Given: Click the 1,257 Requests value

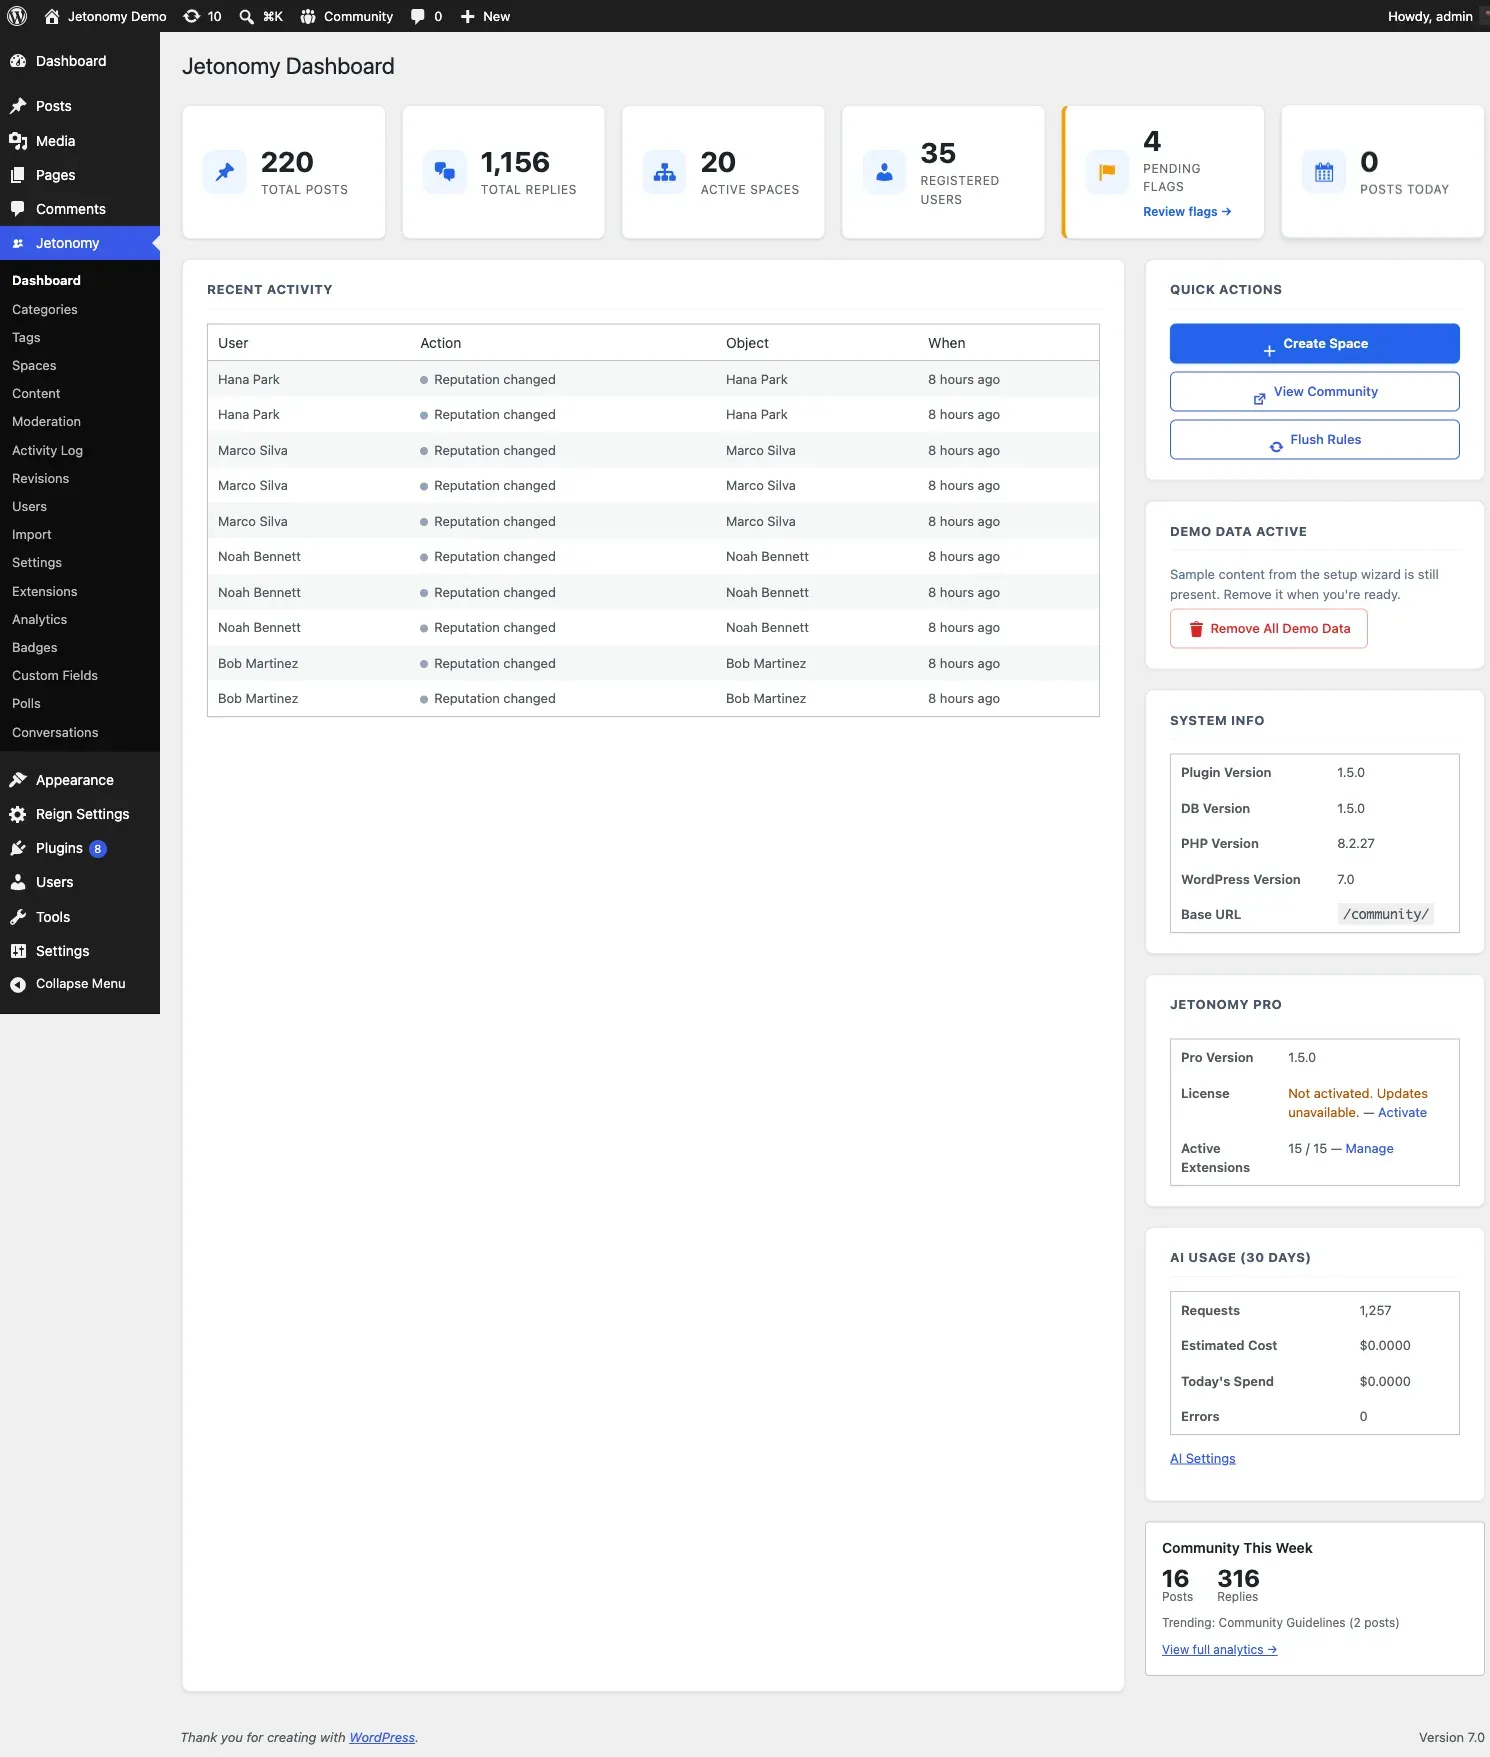Looking at the screenshot, I should click(x=1375, y=1311).
